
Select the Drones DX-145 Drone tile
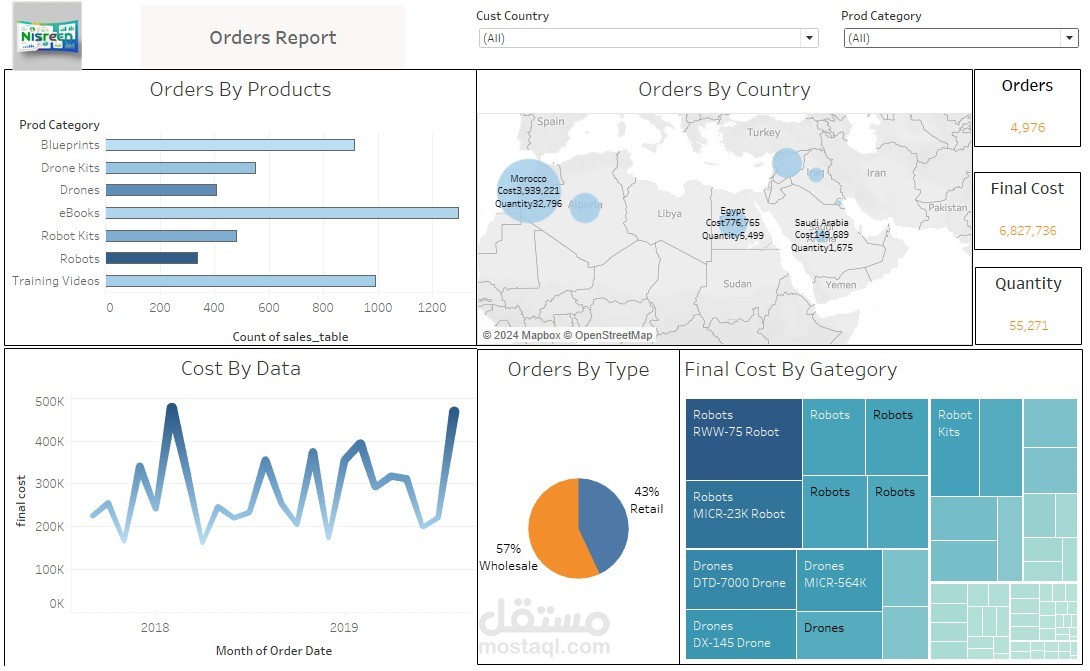[741, 634]
